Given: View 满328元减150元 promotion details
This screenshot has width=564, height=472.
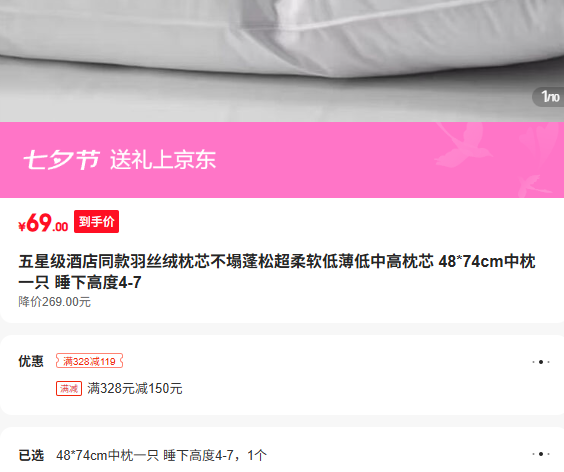Looking at the screenshot, I should pos(135,389).
